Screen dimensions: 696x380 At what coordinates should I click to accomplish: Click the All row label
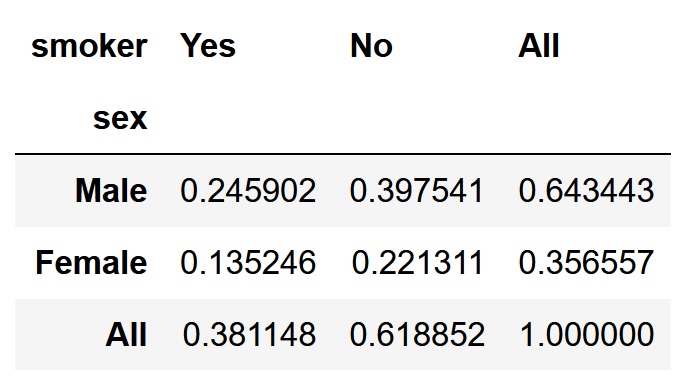tap(126, 335)
